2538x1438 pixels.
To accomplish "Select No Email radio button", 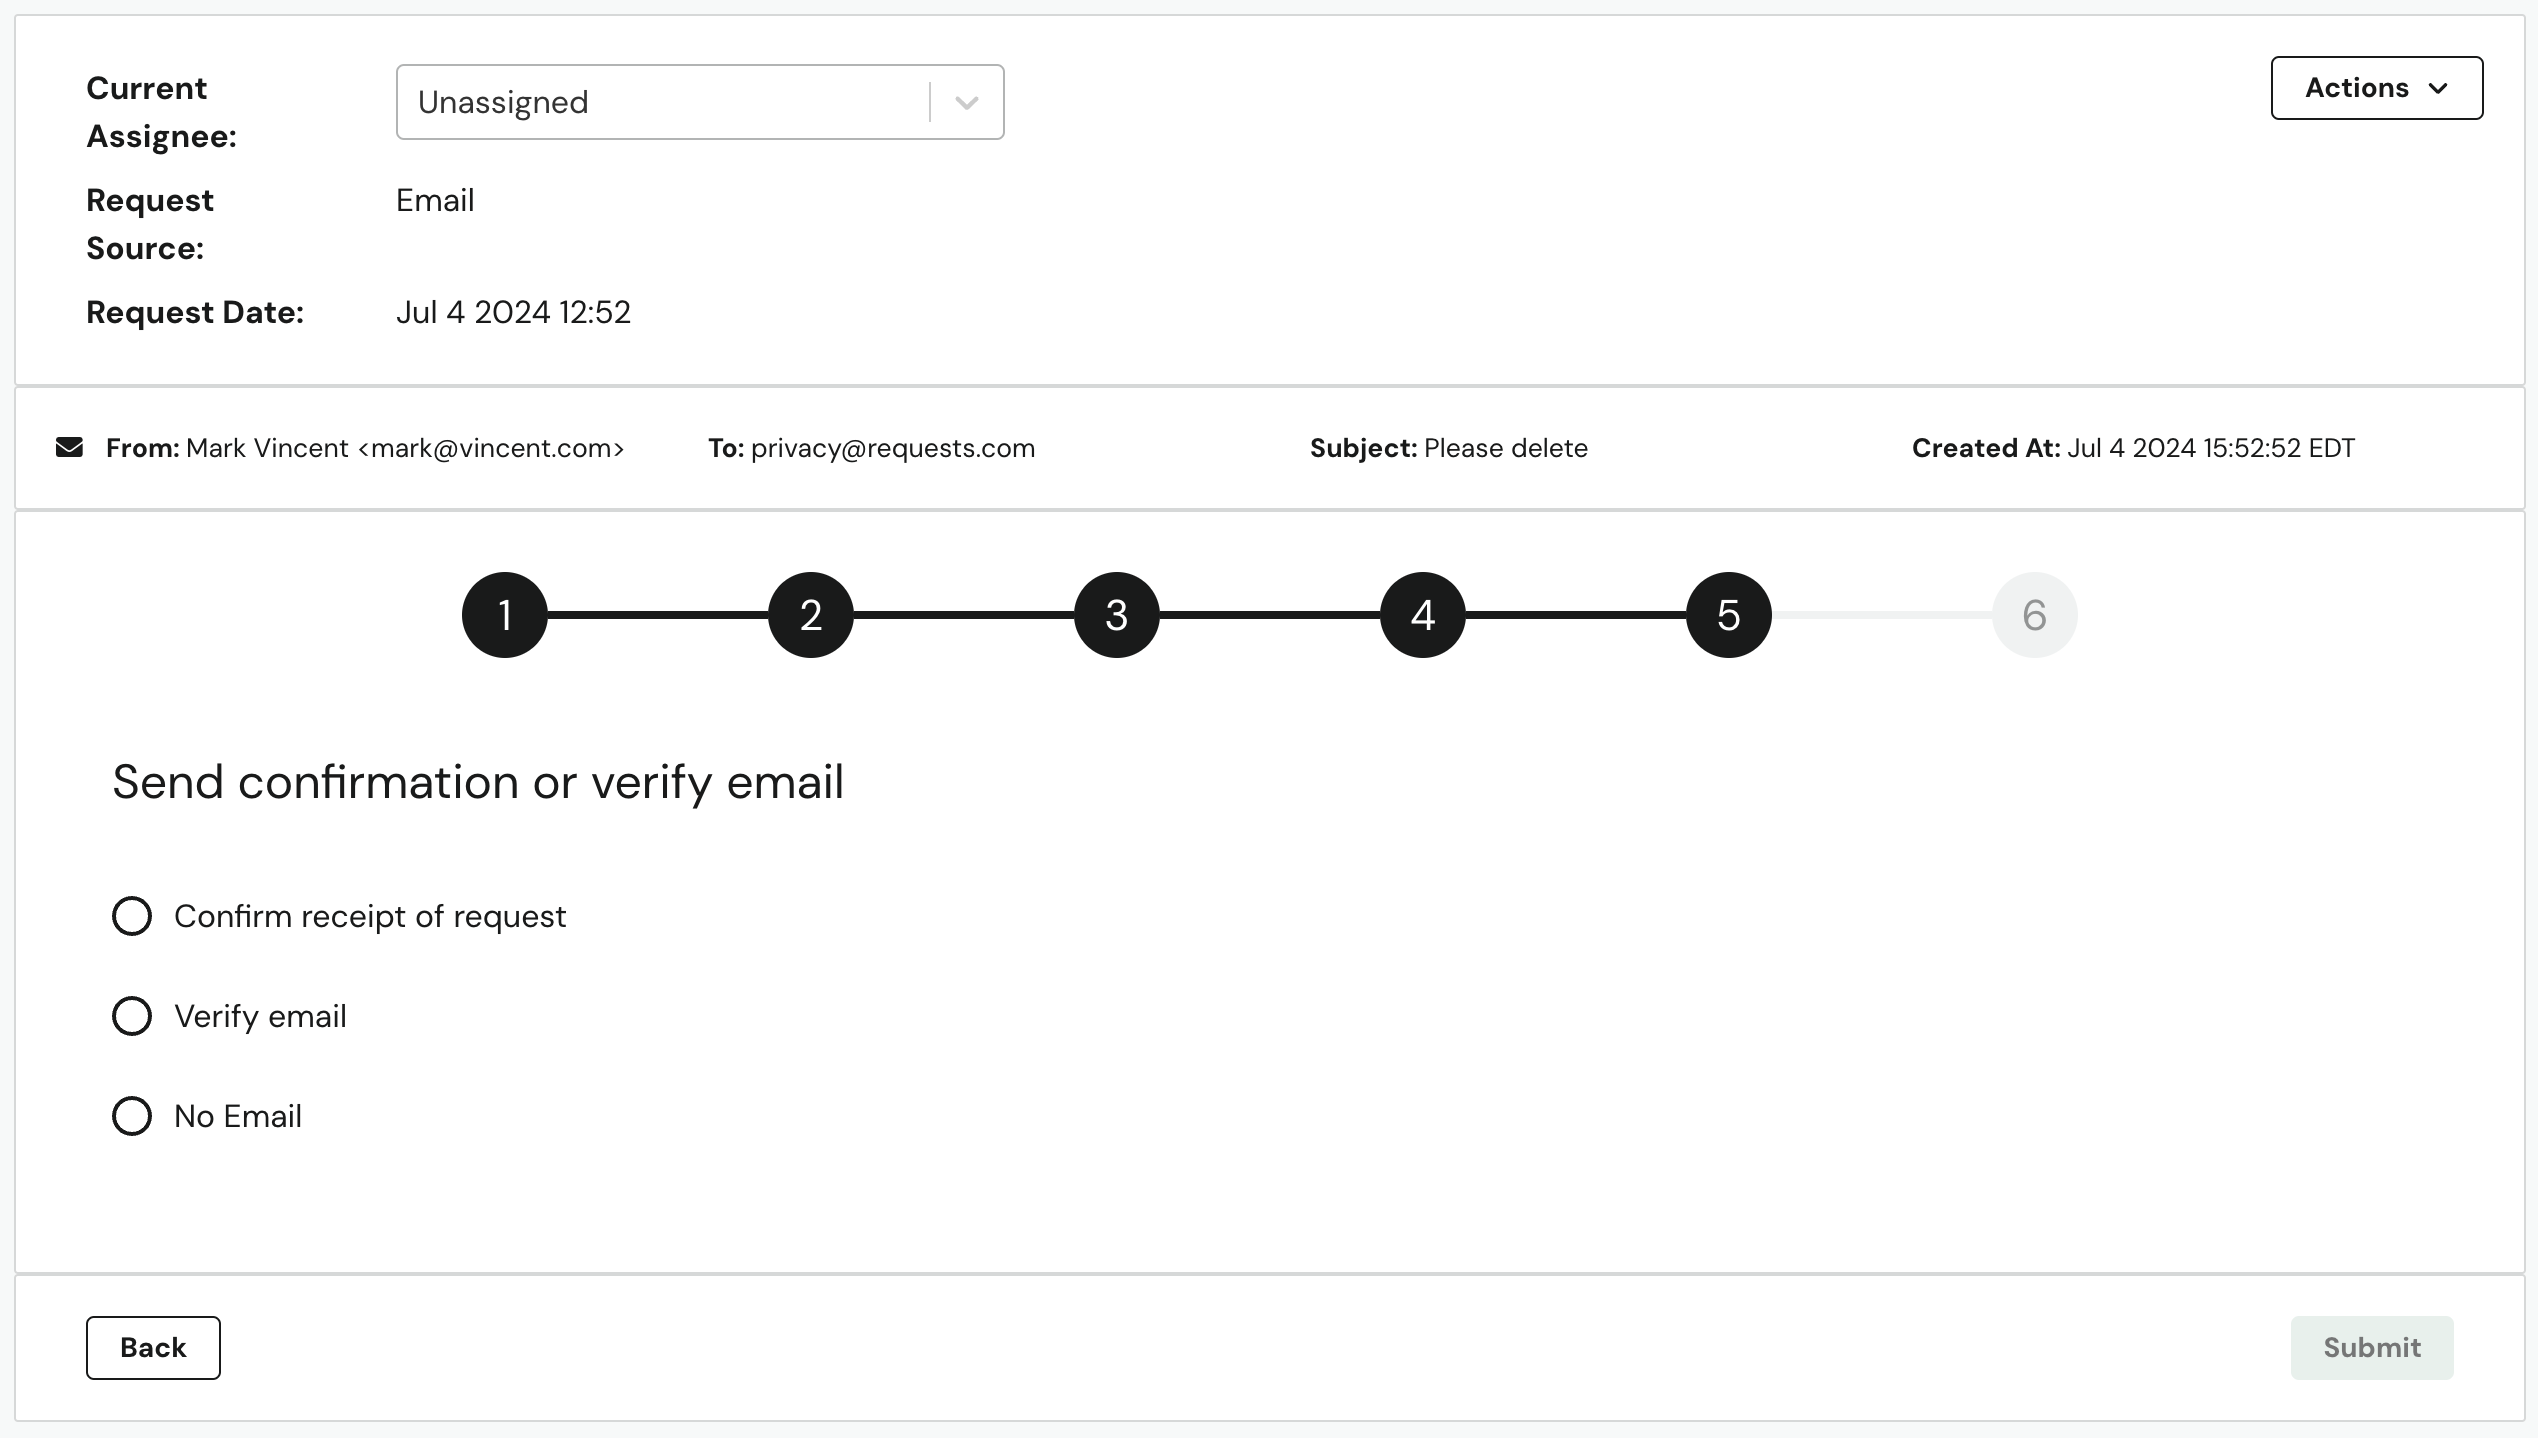I will tap(131, 1116).
